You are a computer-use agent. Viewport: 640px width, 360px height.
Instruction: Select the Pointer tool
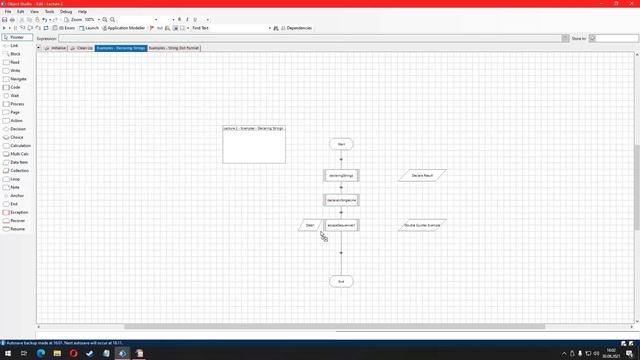tap(17, 37)
